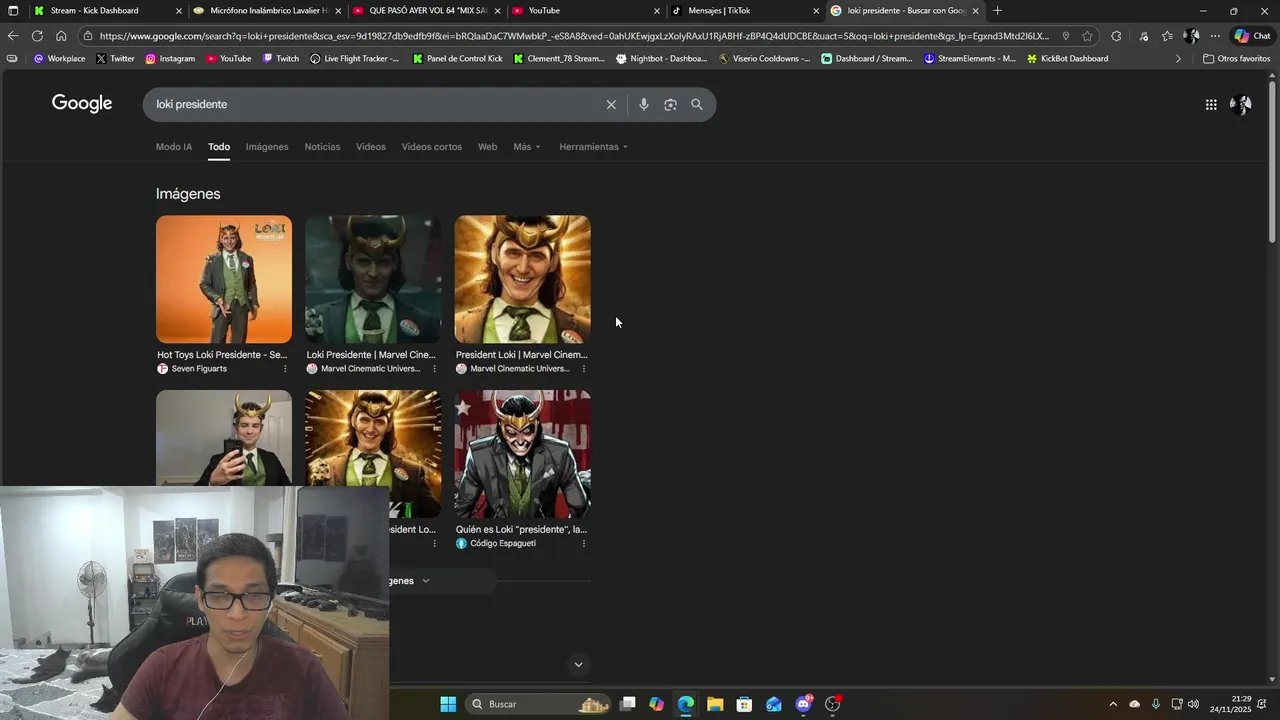Open the Código Espagueti comic Loki image
Image resolution: width=1280 pixels, height=720 pixels.
[523, 454]
